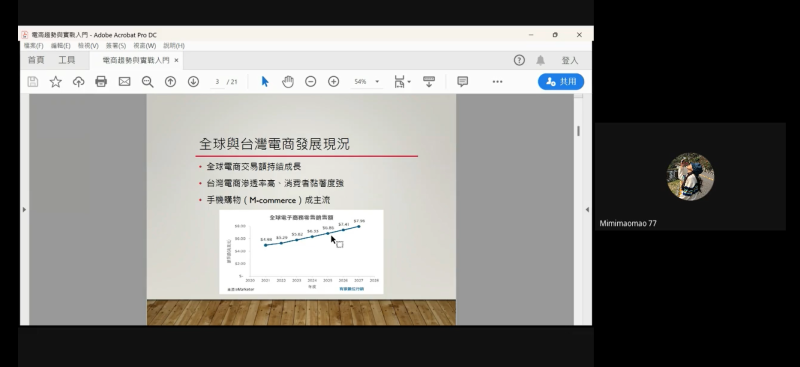Screen dimensions: 800x367
Task: Add a comment with the speech bubble icon
Action: coord(463,82)
